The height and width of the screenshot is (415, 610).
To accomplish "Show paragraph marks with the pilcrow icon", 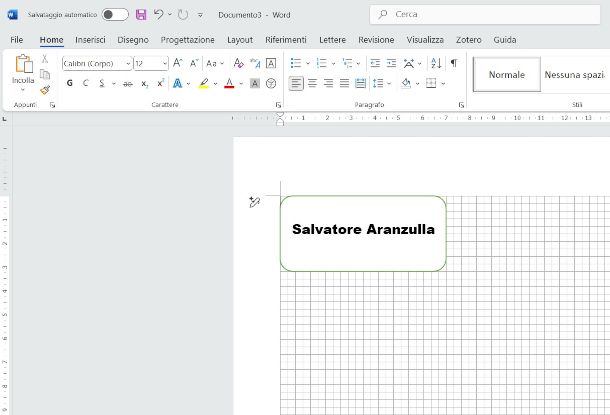I will (453, 62).
